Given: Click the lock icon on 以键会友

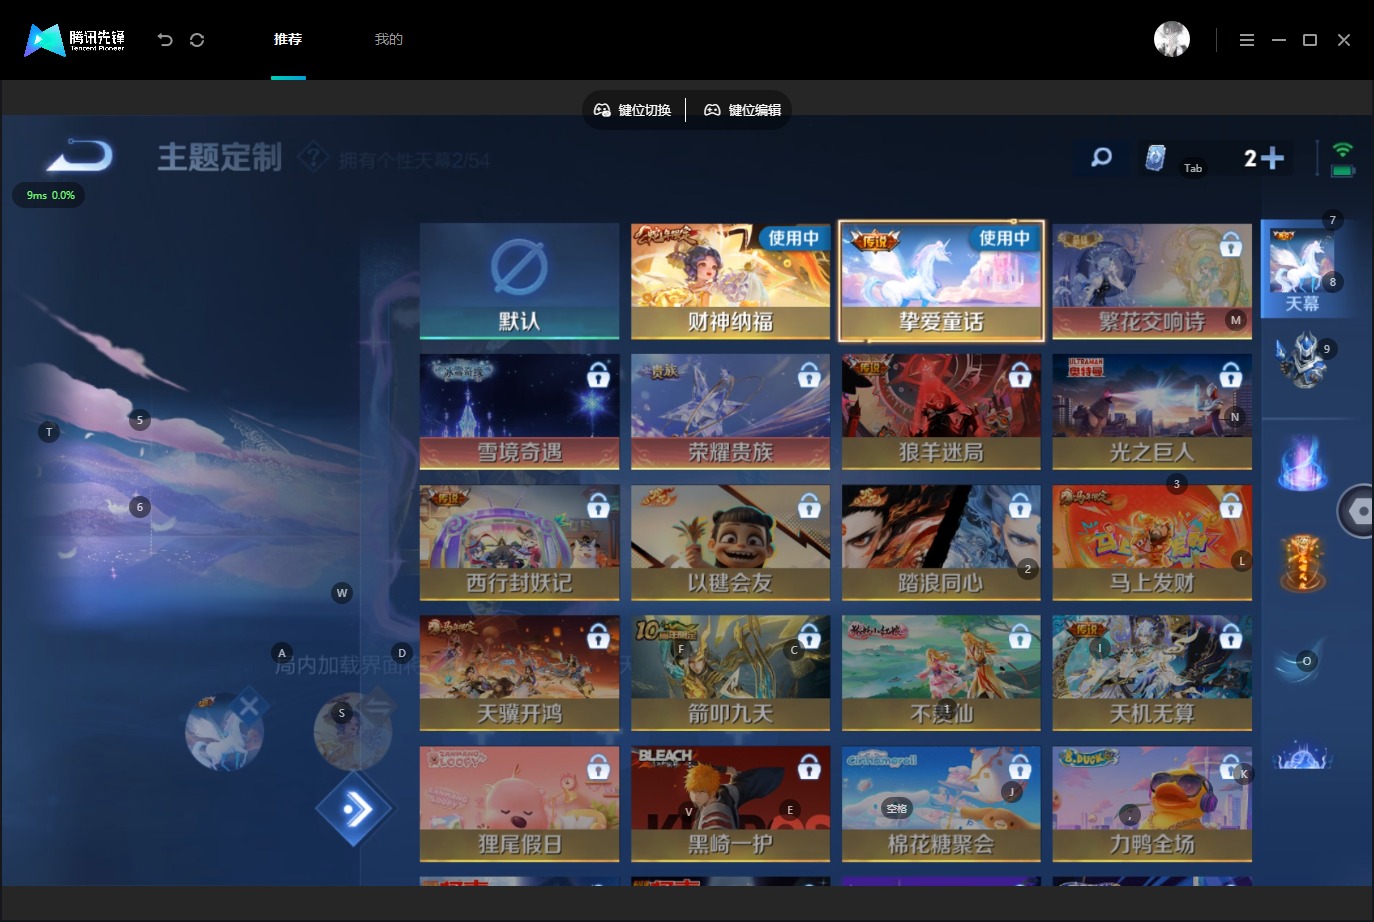Looking at the screenshot, I should pyautogui.click(x=809, y=506).
